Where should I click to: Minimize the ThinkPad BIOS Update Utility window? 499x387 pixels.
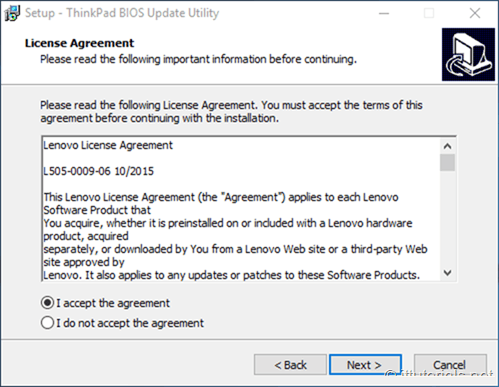click(384, 13)
